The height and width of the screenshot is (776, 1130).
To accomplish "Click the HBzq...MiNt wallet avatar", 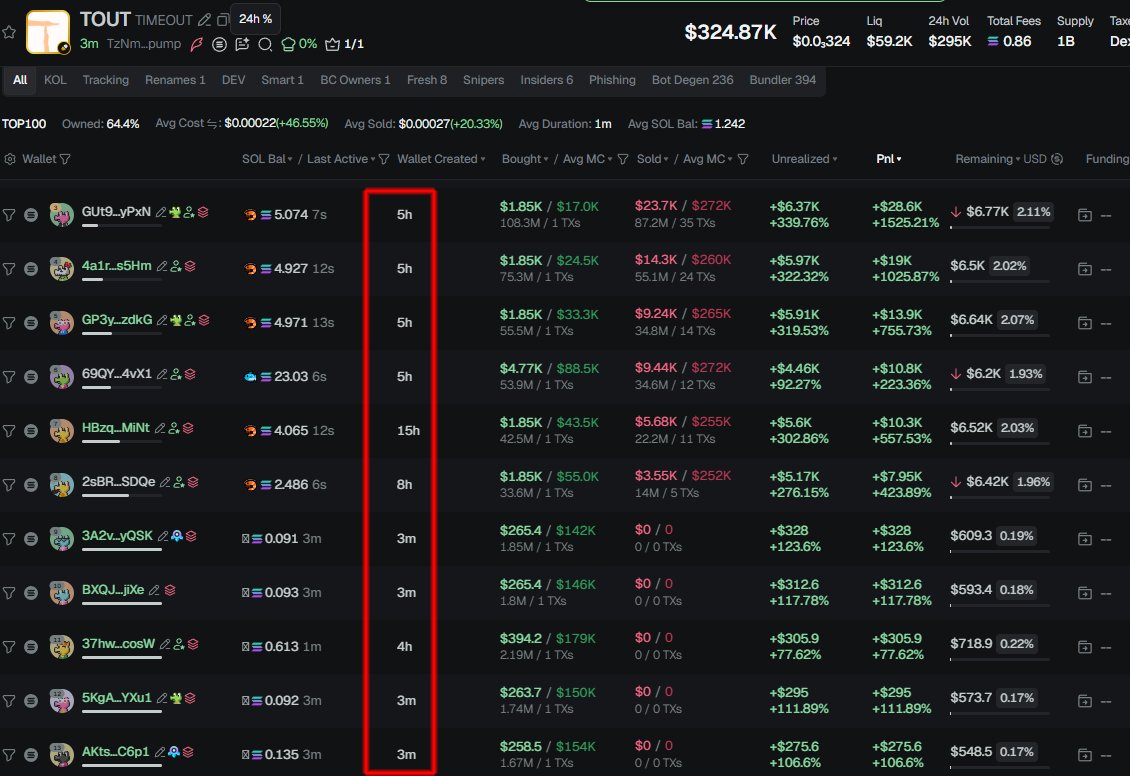I will pos(62,429).
